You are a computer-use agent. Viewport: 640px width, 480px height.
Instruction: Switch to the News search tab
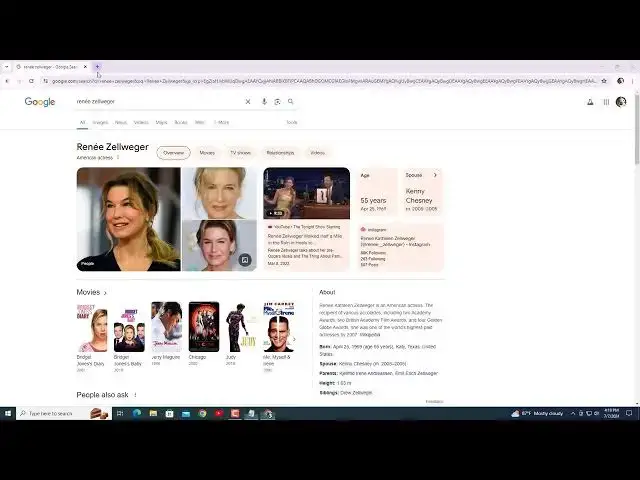pyautogui.click(x=121, y=122)
